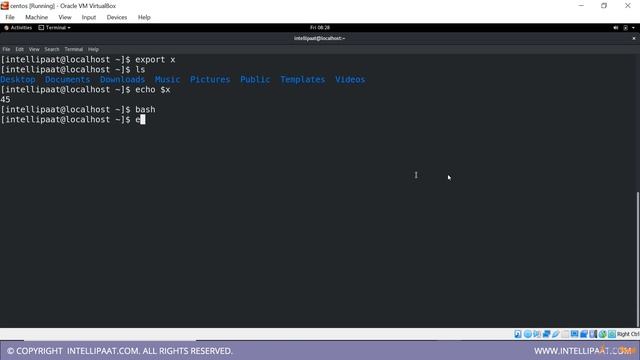Click the terminal cursor on the last prompt line
Screen dimensions: 640x360
(143, 120)
